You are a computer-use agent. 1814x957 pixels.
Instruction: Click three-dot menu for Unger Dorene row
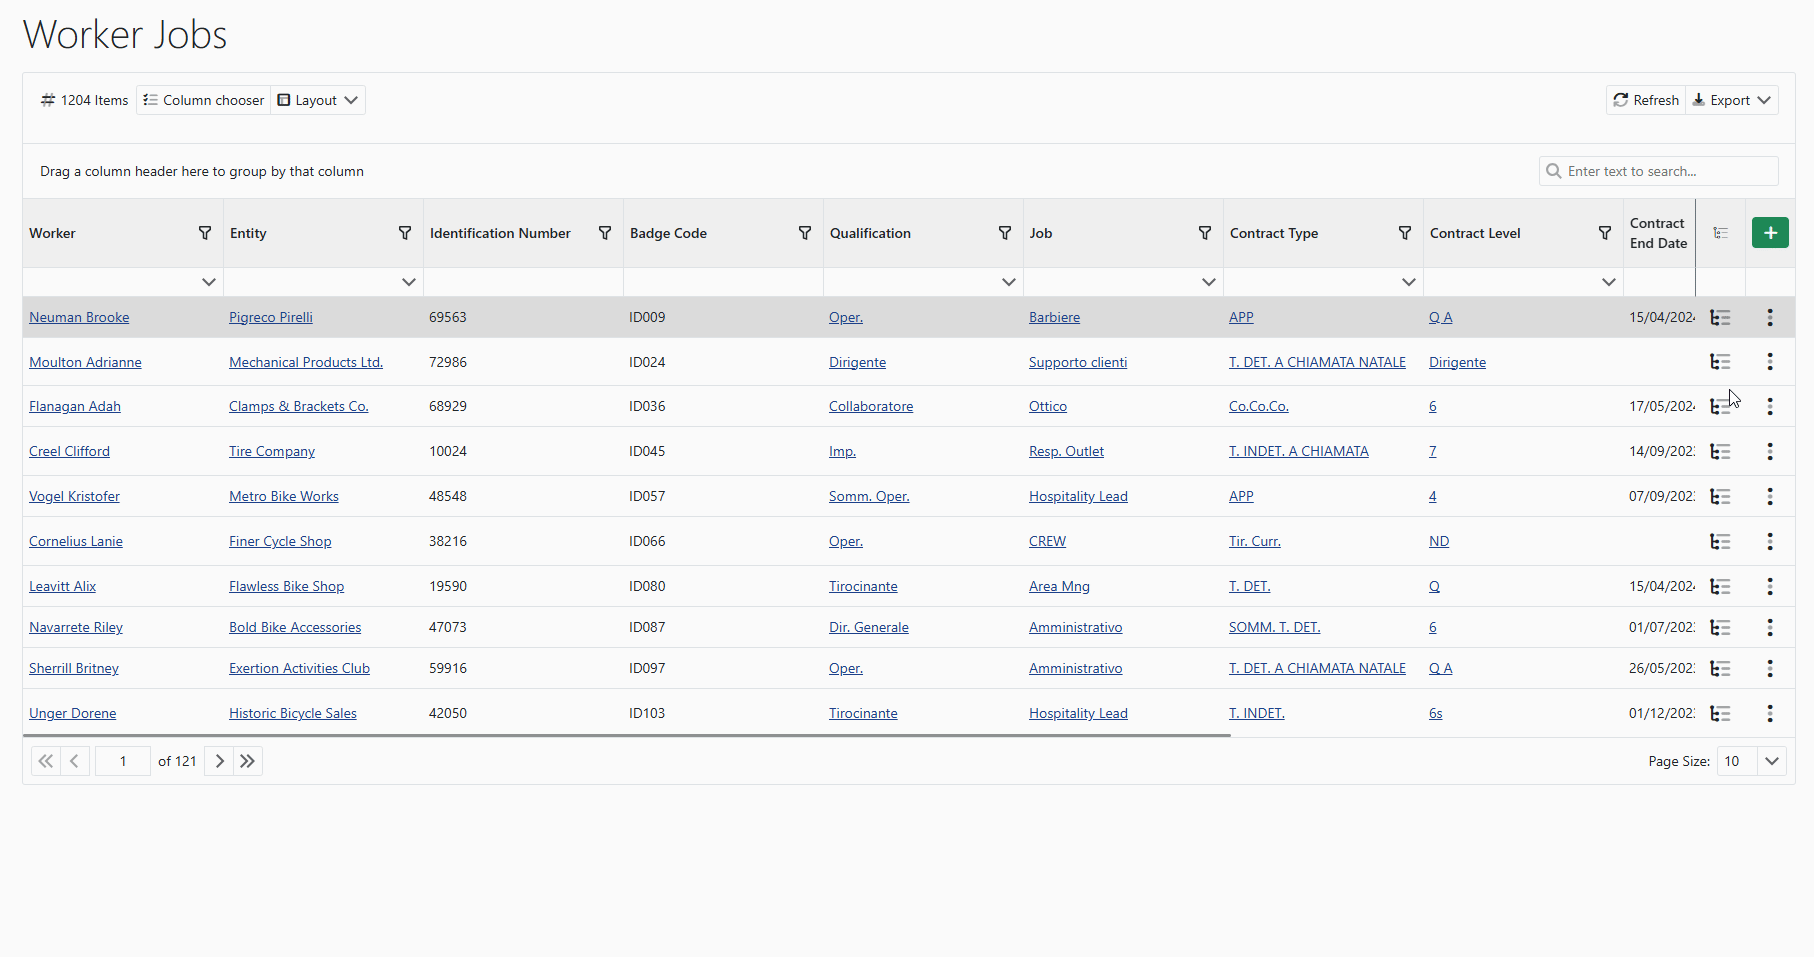pos(1769,713)
